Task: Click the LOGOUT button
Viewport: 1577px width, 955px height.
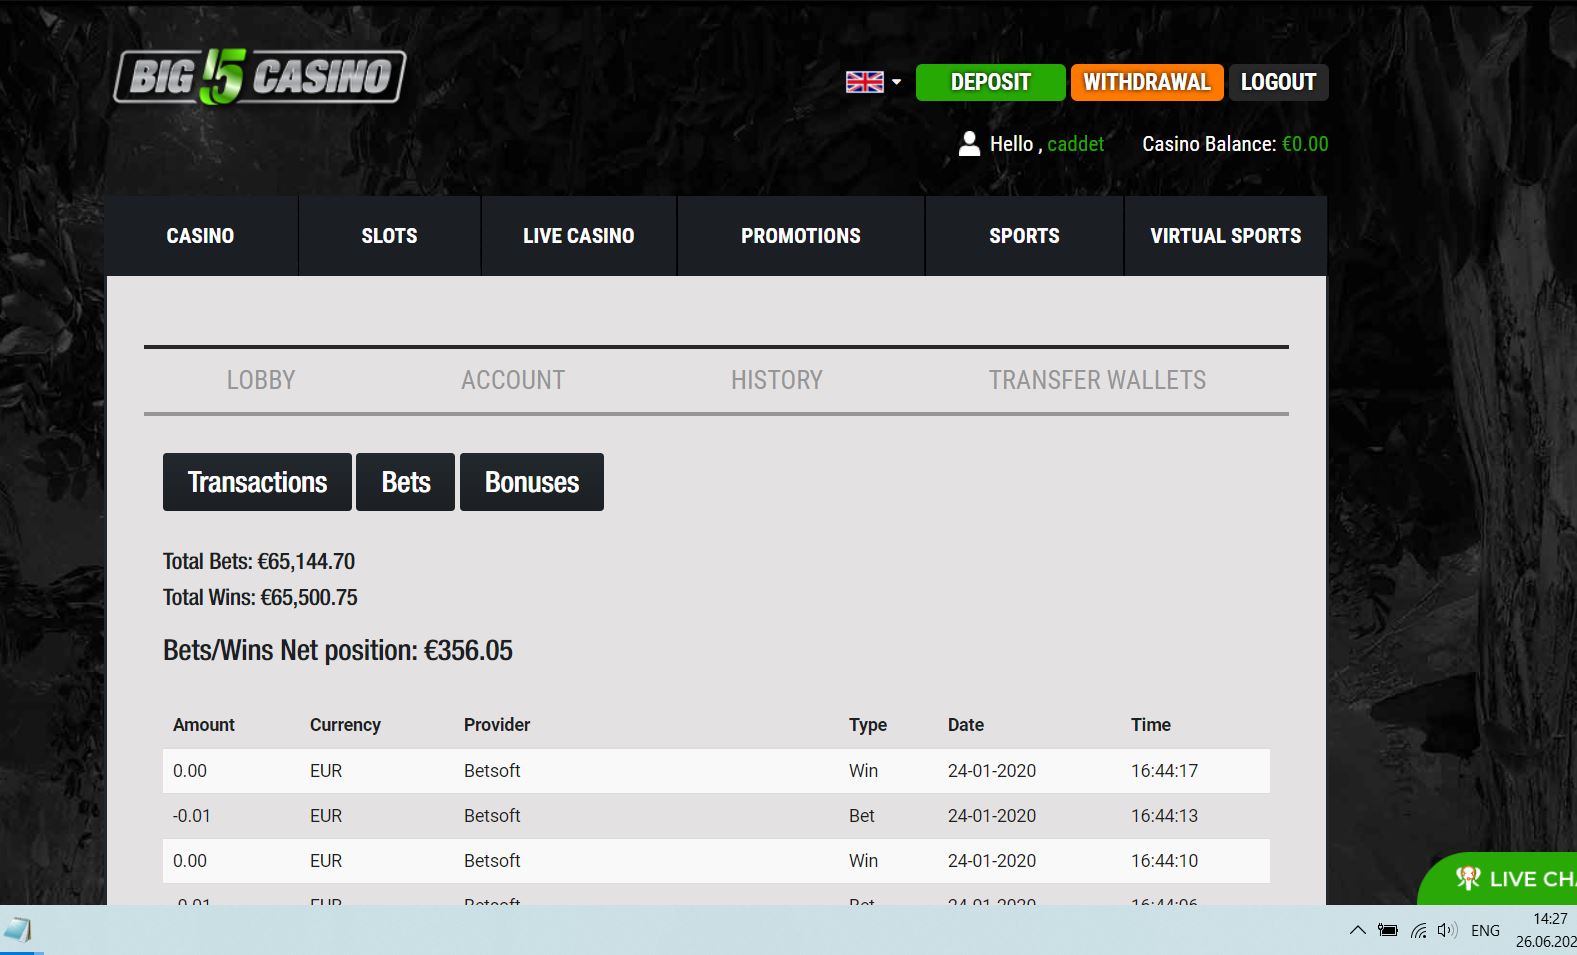Action: (x=1278, y=82)
